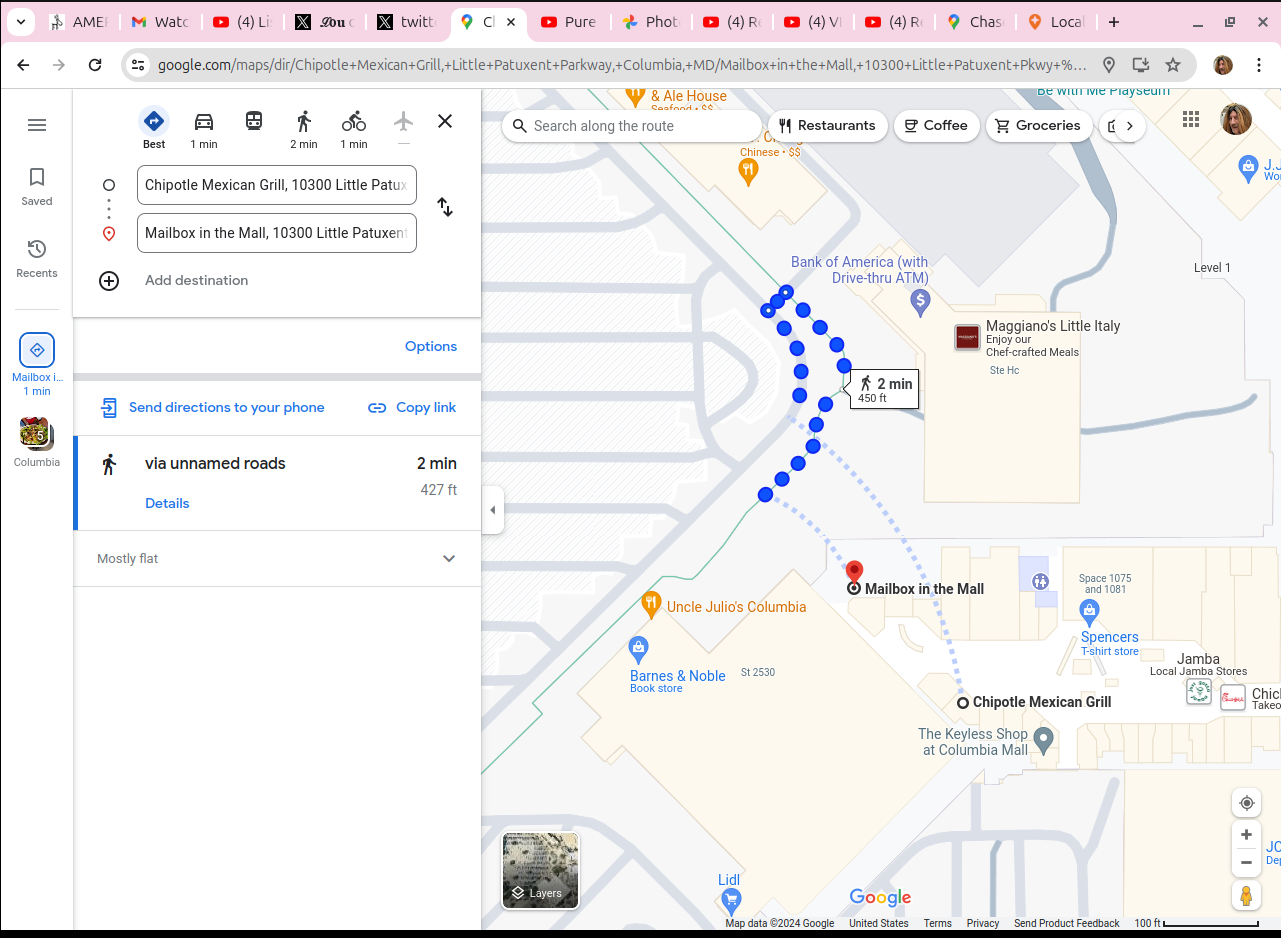
Task: Select the Mailbox in the Mall directions shortcut
Action: point(37,364)
